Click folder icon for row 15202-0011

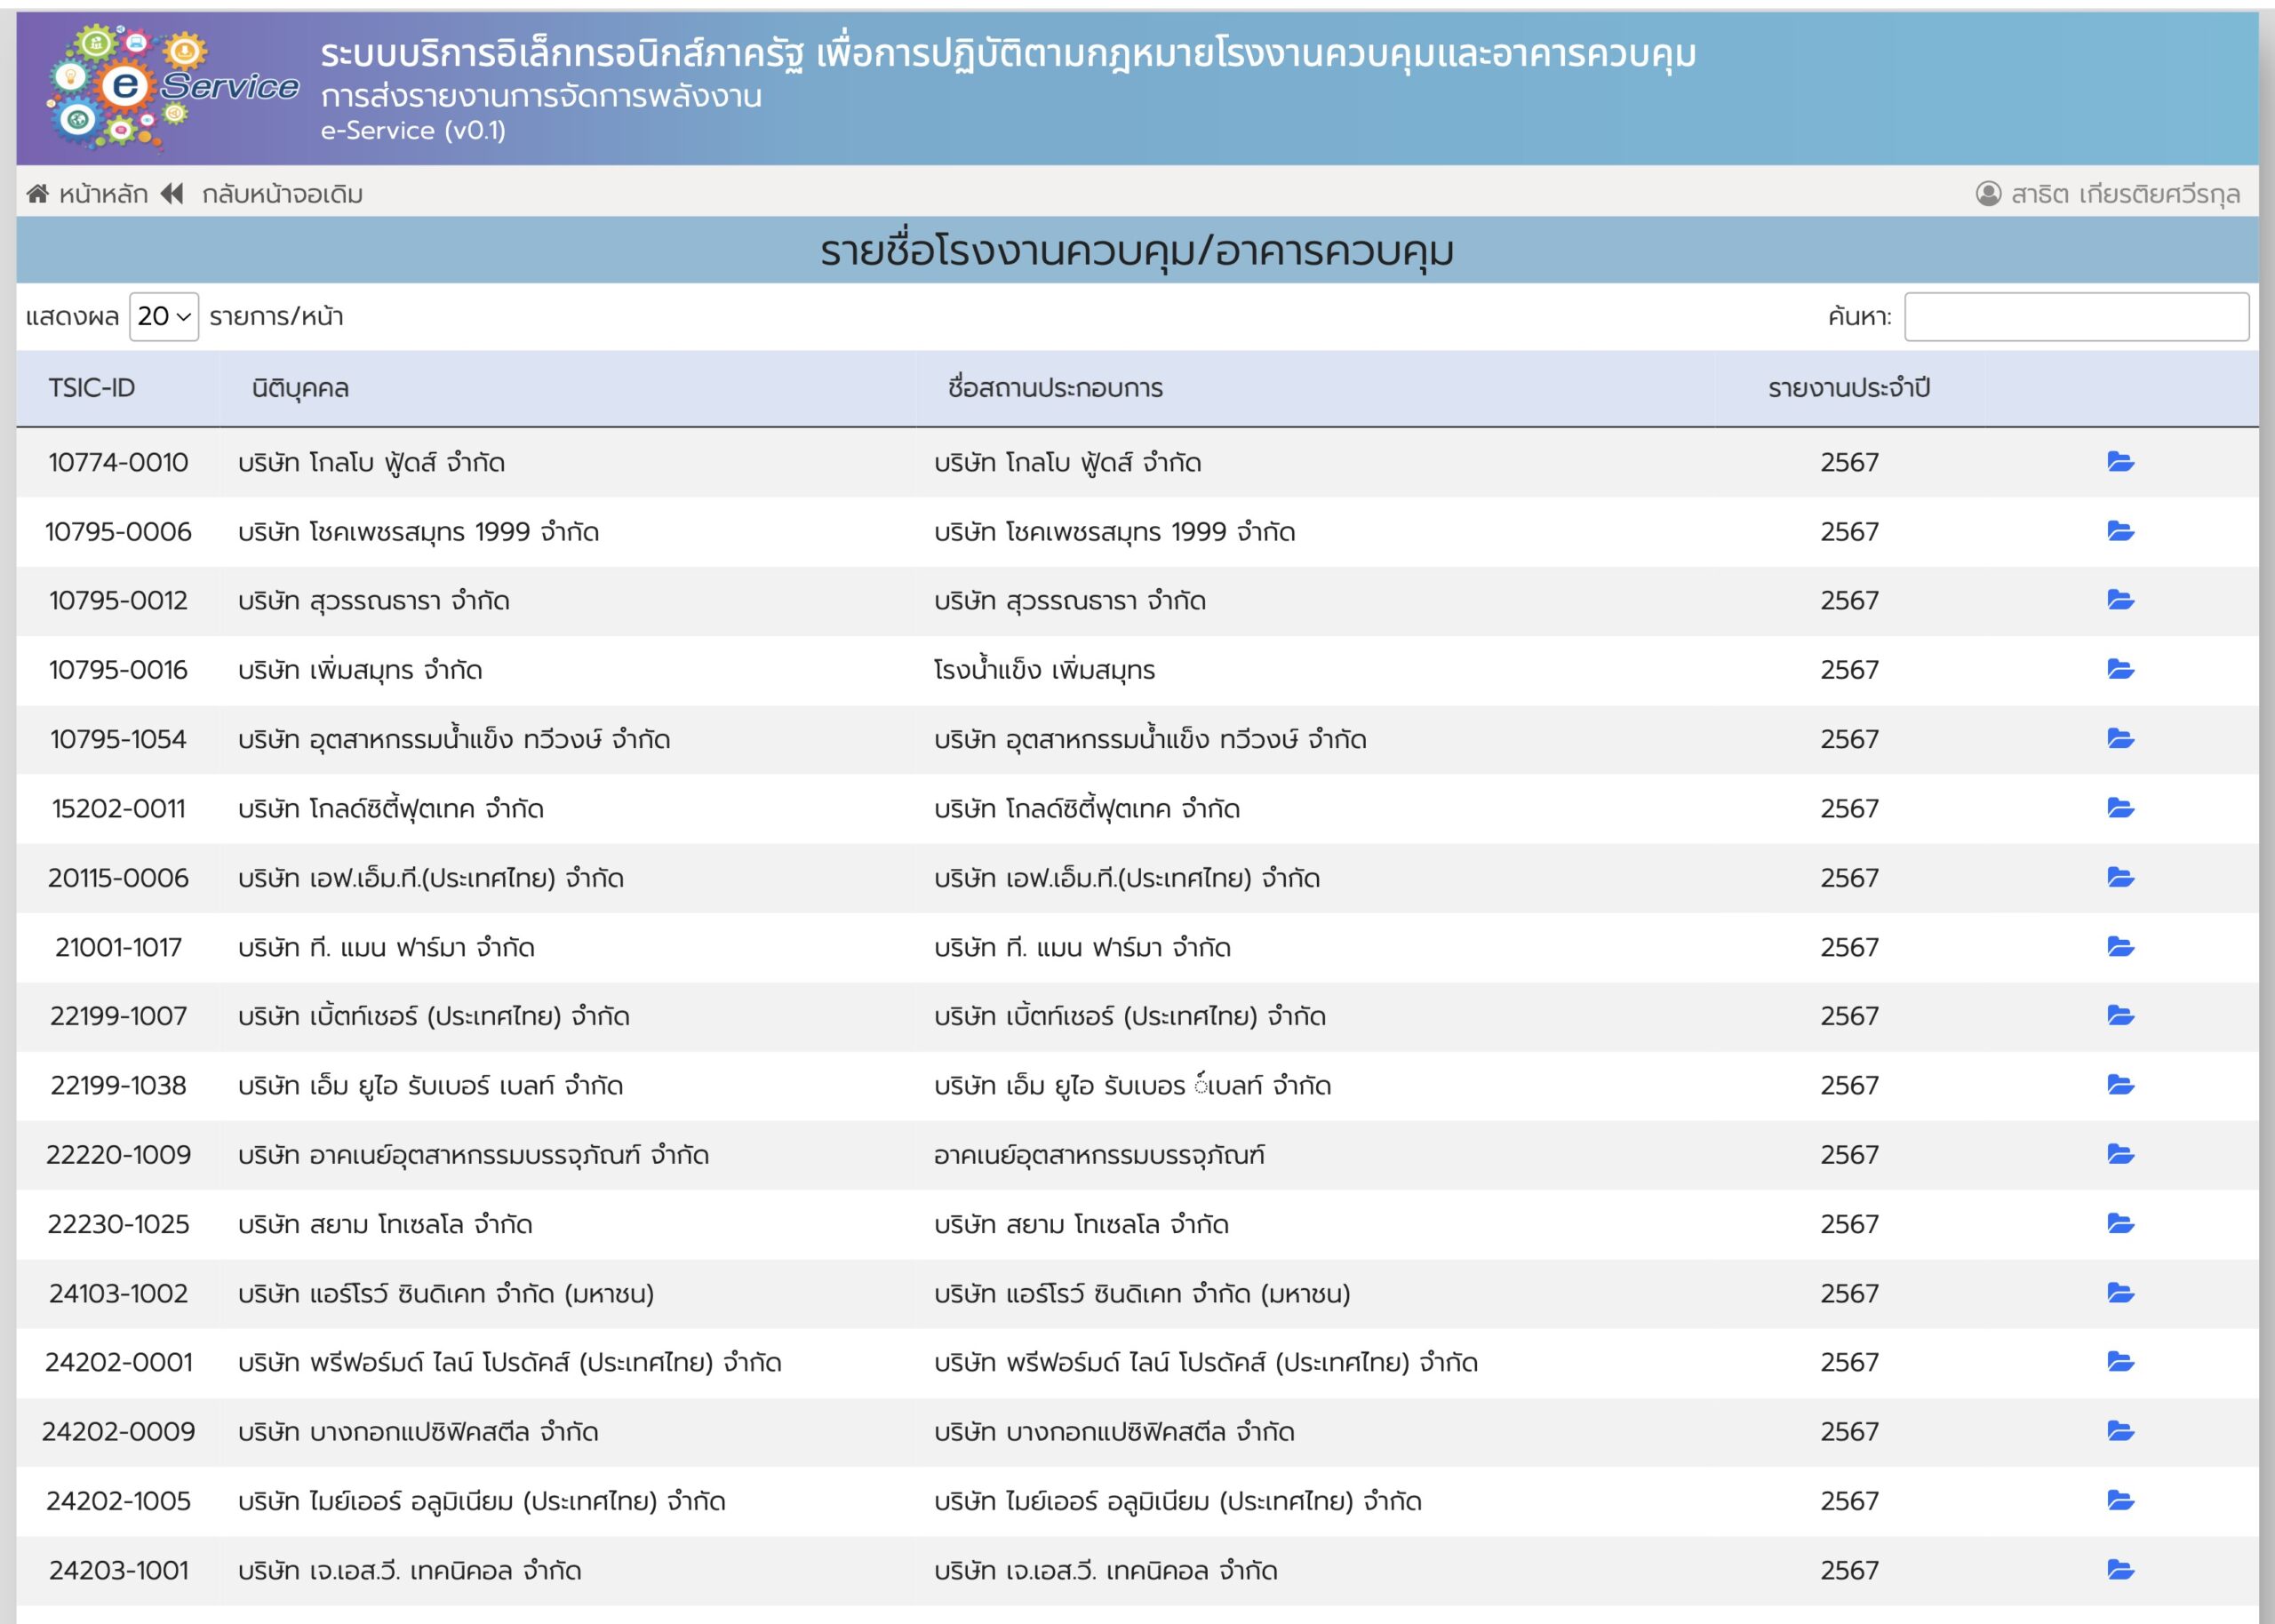click(2120, 808)
